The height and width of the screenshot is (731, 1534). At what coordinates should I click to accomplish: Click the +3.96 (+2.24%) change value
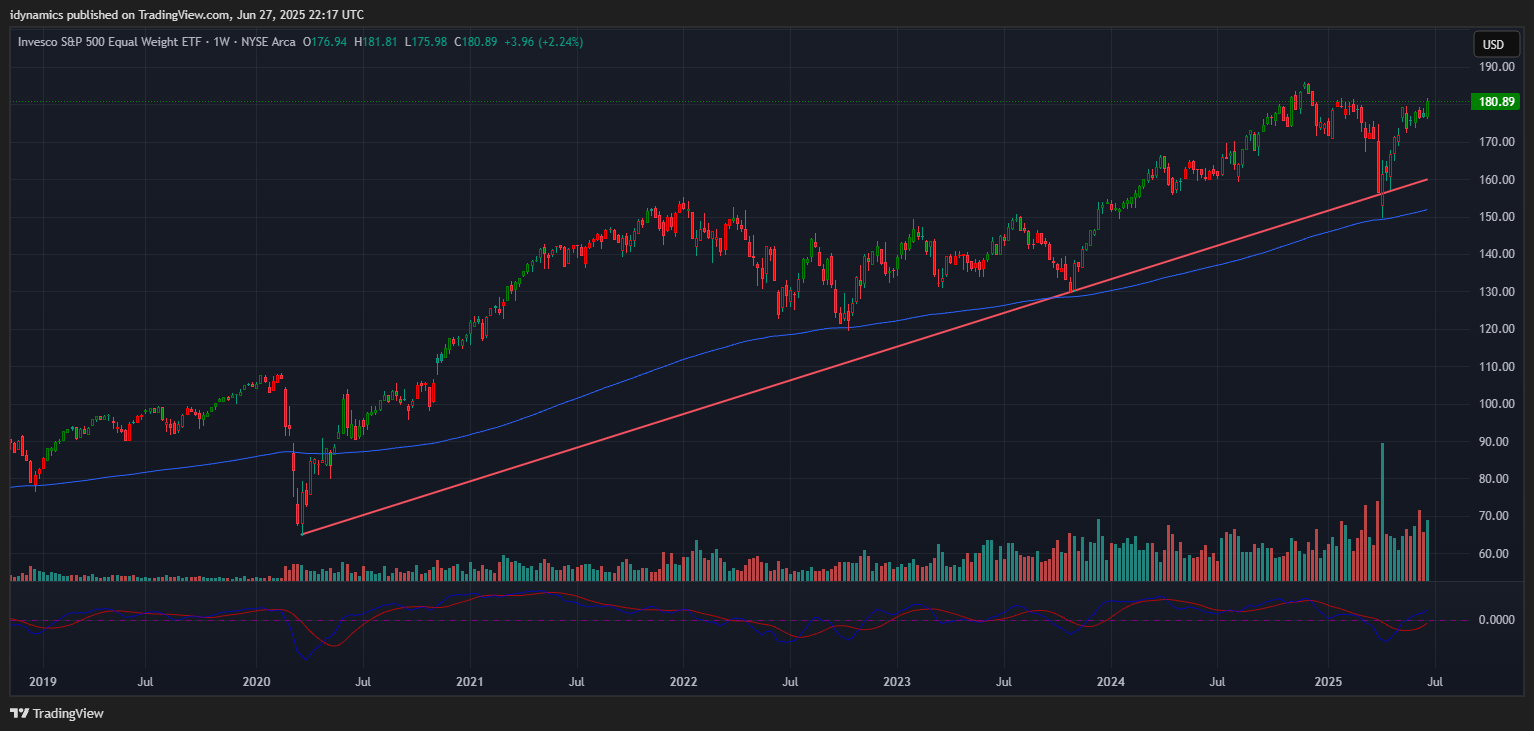[543, 42]
